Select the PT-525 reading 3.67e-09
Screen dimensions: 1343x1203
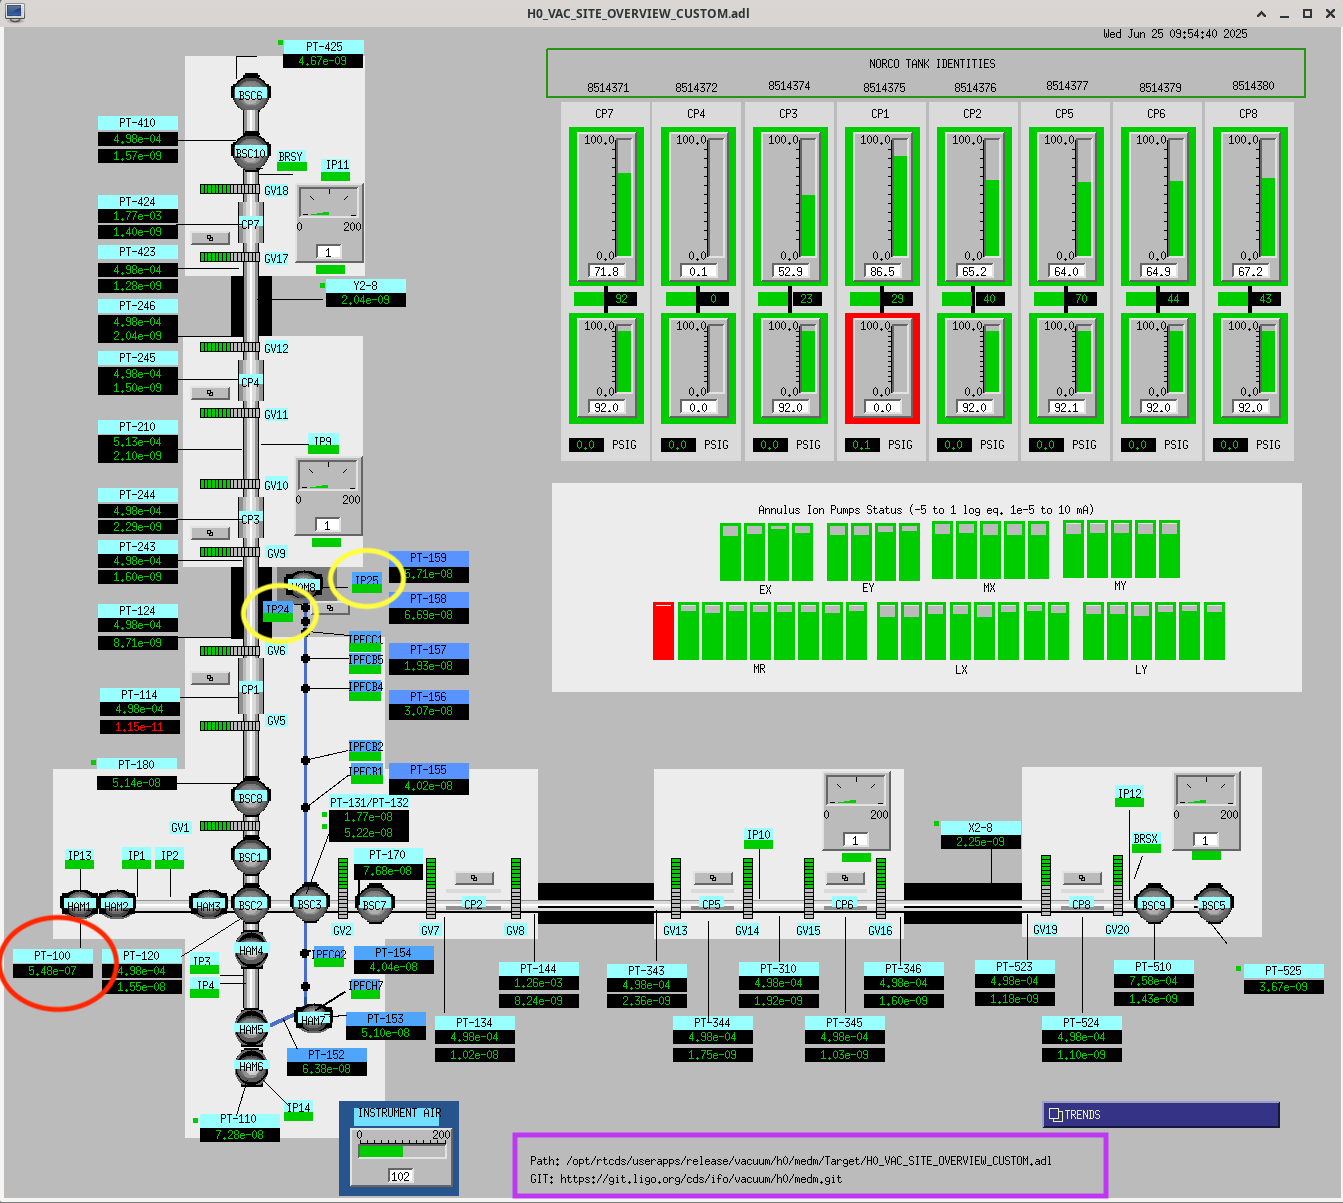1284,987
